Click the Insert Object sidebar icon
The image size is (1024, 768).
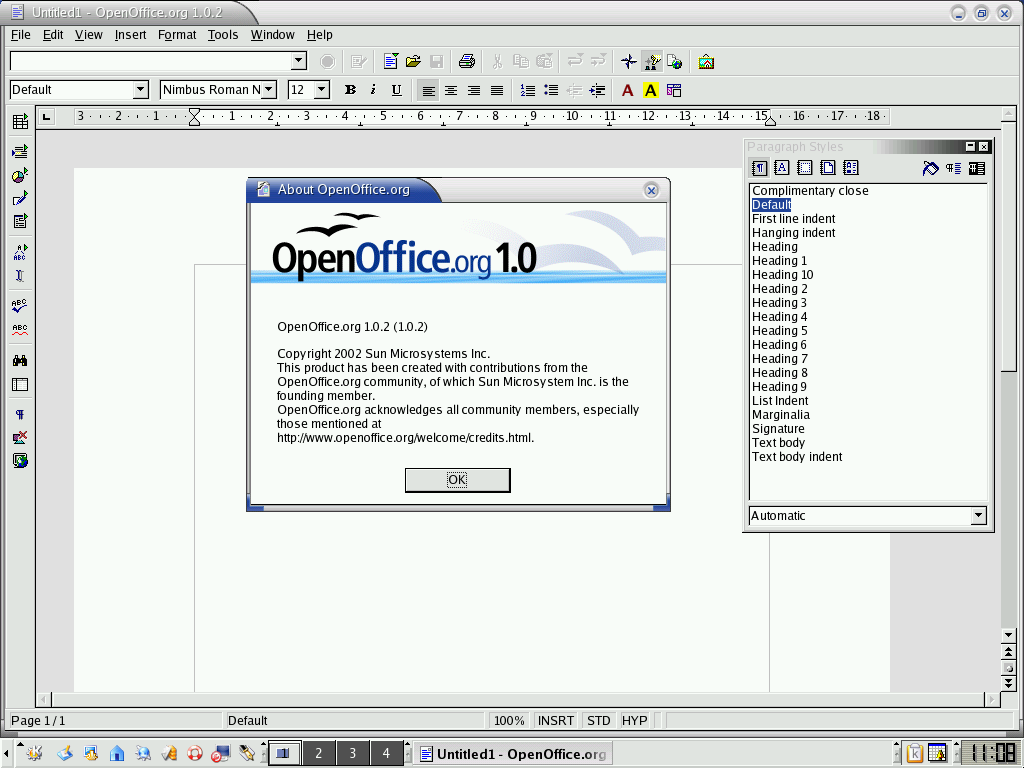pyautogui.click(x=20, y=175)
